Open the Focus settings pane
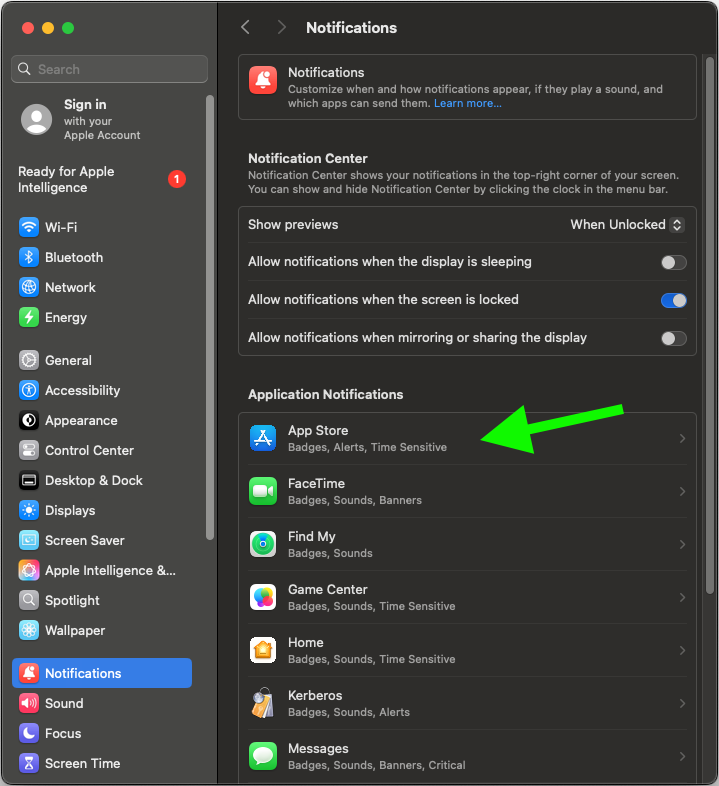The image size is (719, 786). pos(102,733)
